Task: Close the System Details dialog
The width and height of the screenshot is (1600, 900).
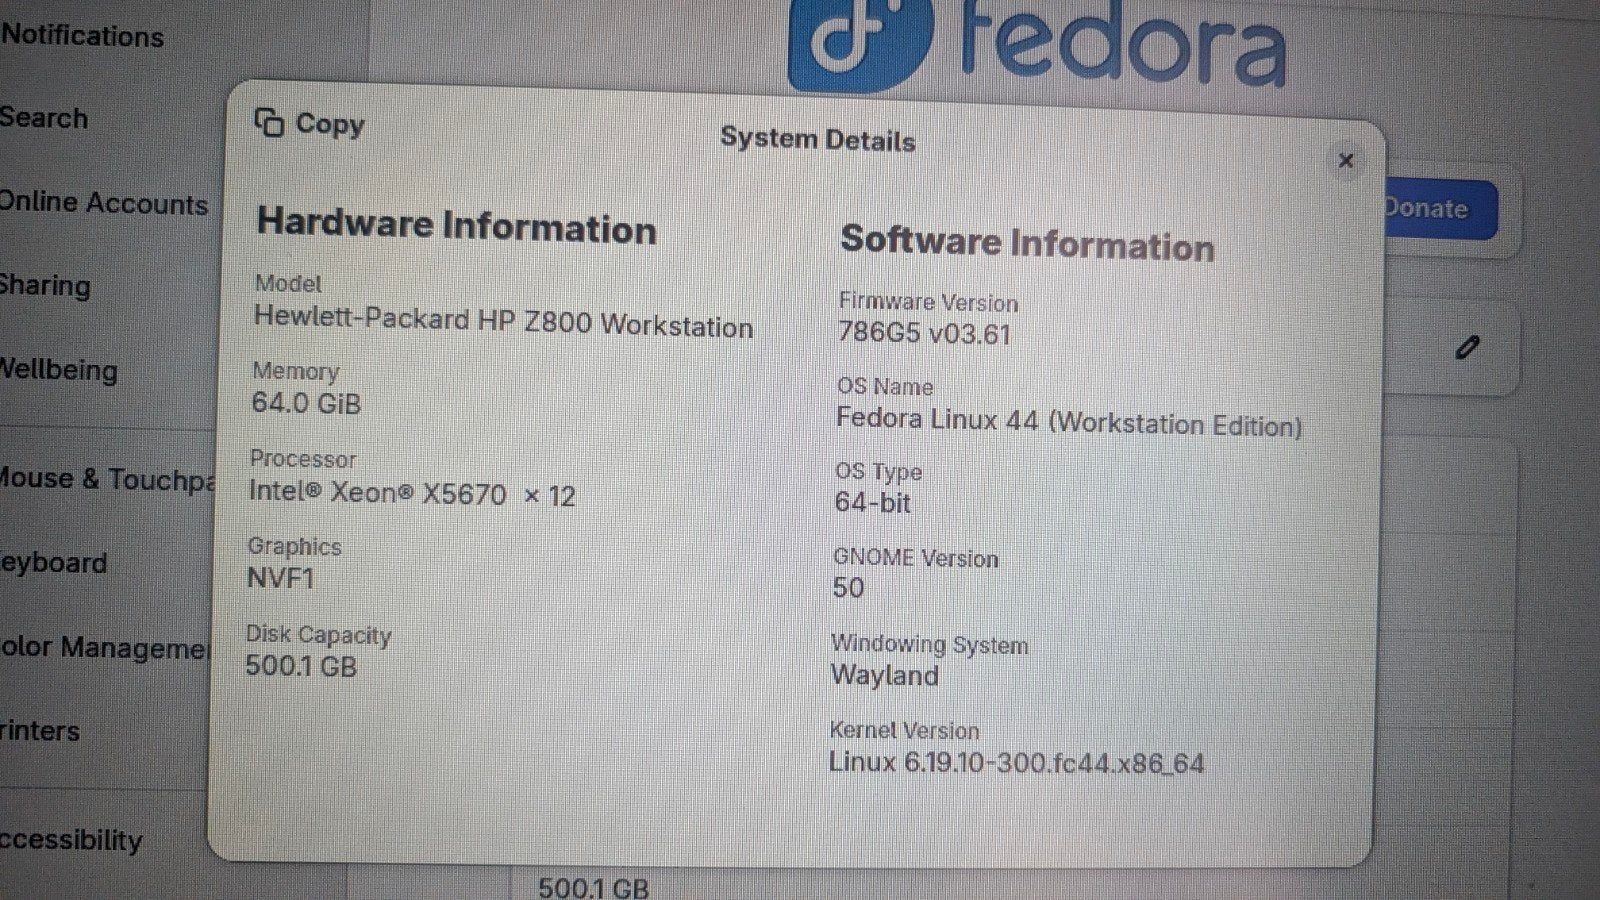Action: [x=1346, y=160]
